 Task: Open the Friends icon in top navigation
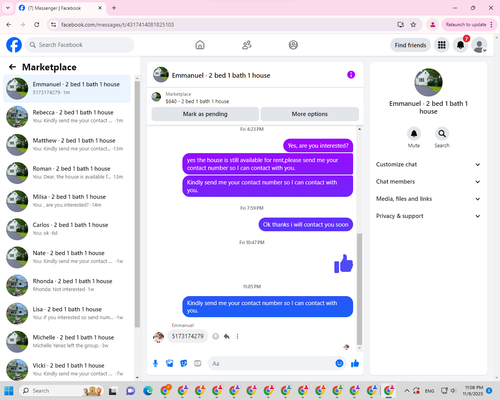(x=247, y=45)
